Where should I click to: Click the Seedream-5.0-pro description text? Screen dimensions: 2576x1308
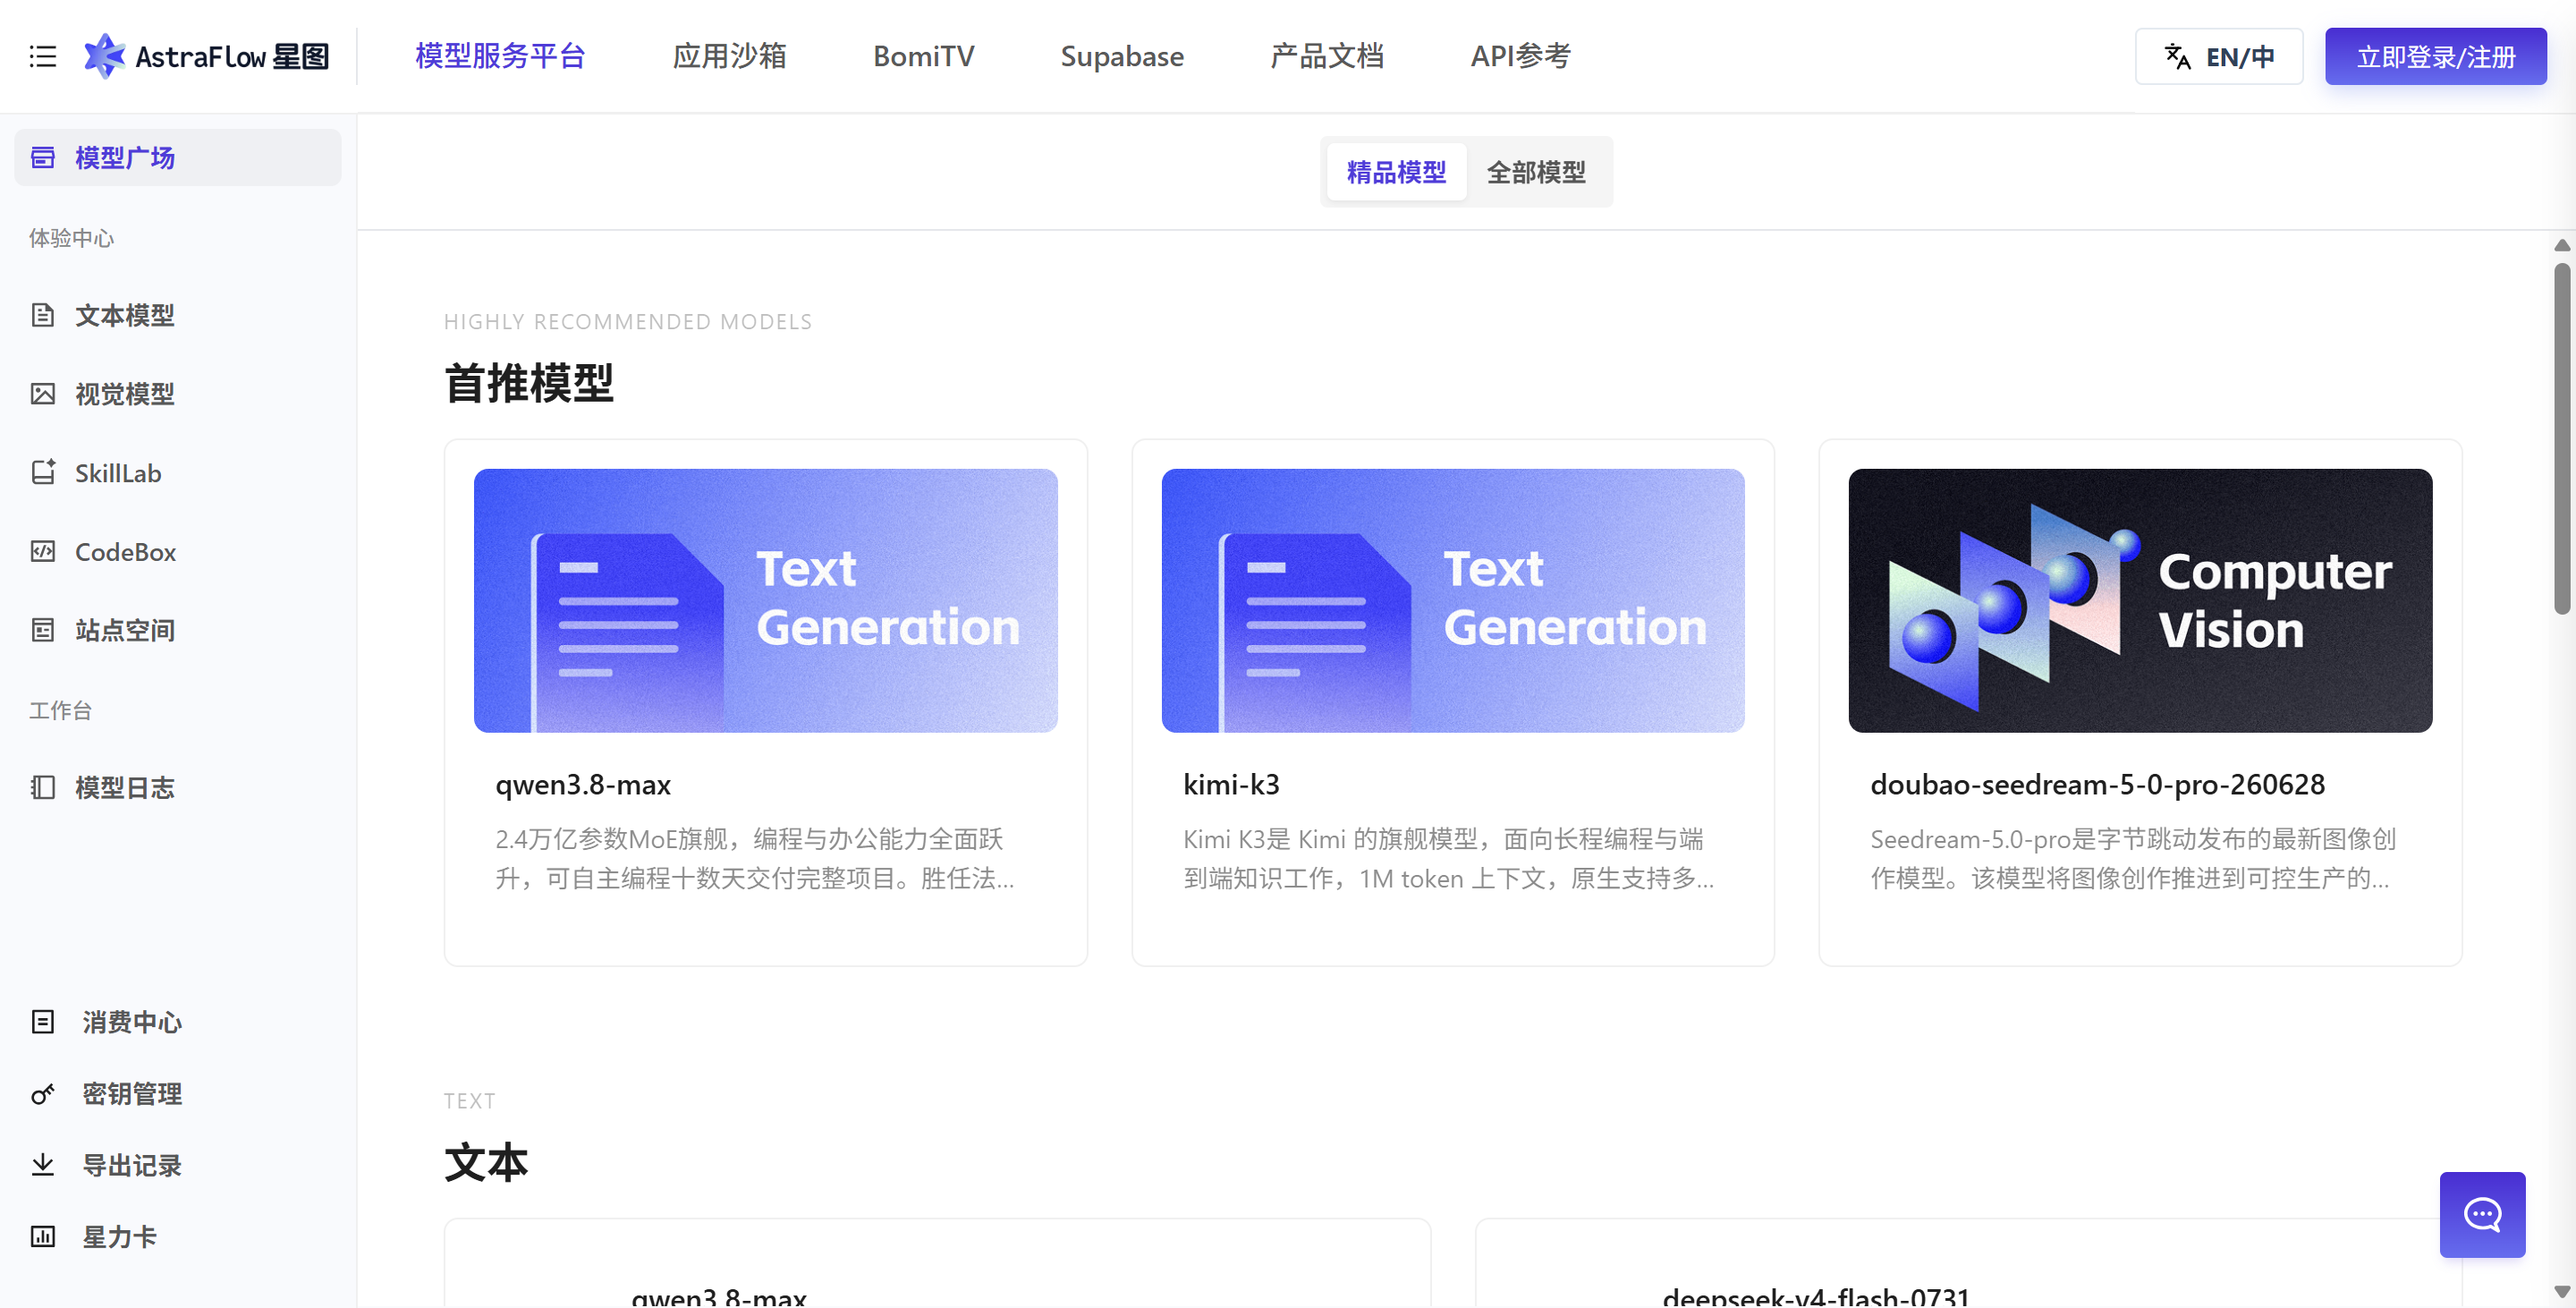(x=2133, y=858)
